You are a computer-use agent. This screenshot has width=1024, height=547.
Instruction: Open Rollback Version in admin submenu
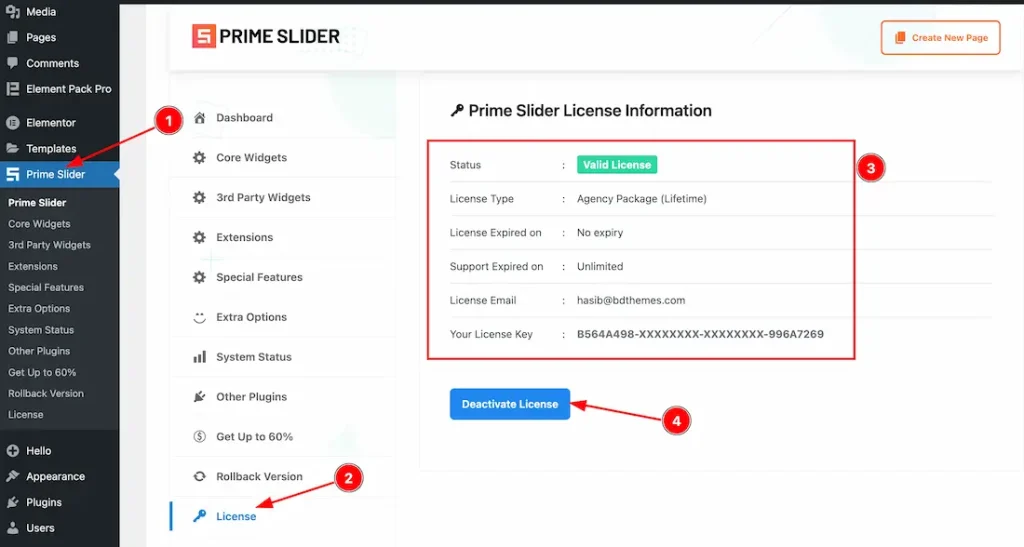click(46, 394)
